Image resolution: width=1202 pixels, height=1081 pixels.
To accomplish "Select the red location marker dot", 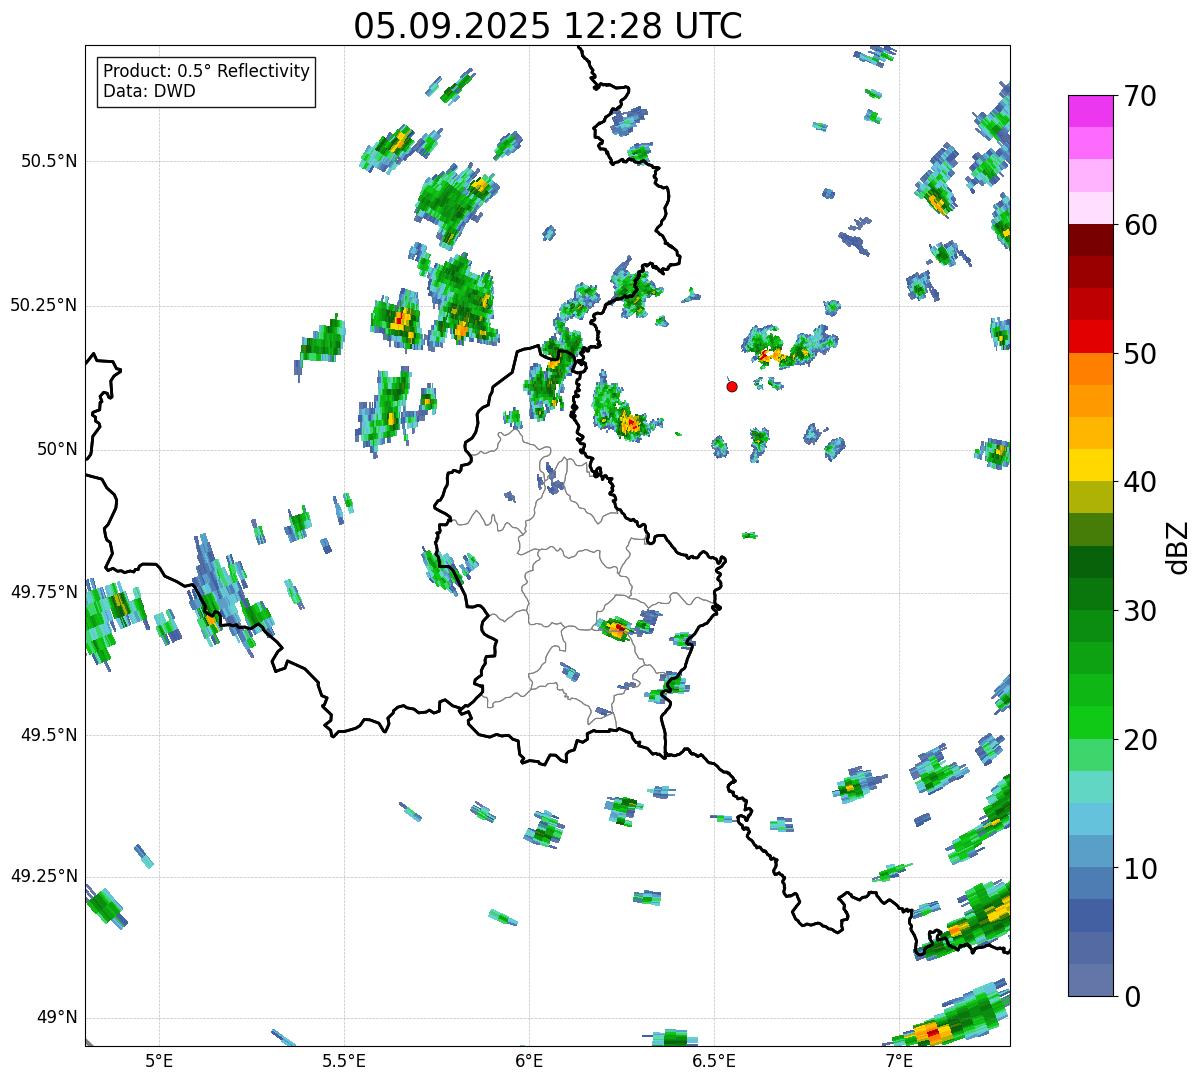I will click(x=732, y=386).
